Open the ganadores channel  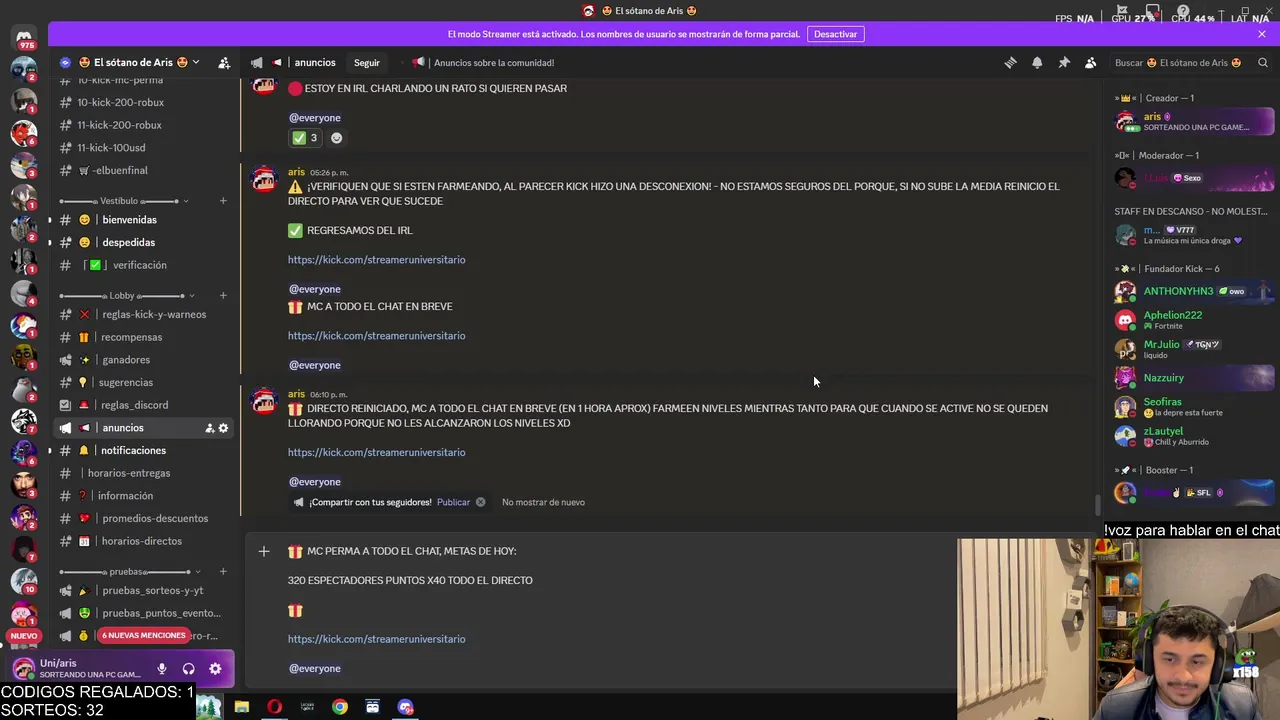pos(143,360)
